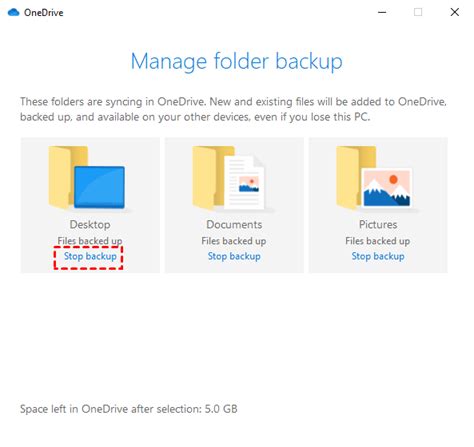
Task: Stop backup for Documents folder
Action: click(x=234, y=256)
